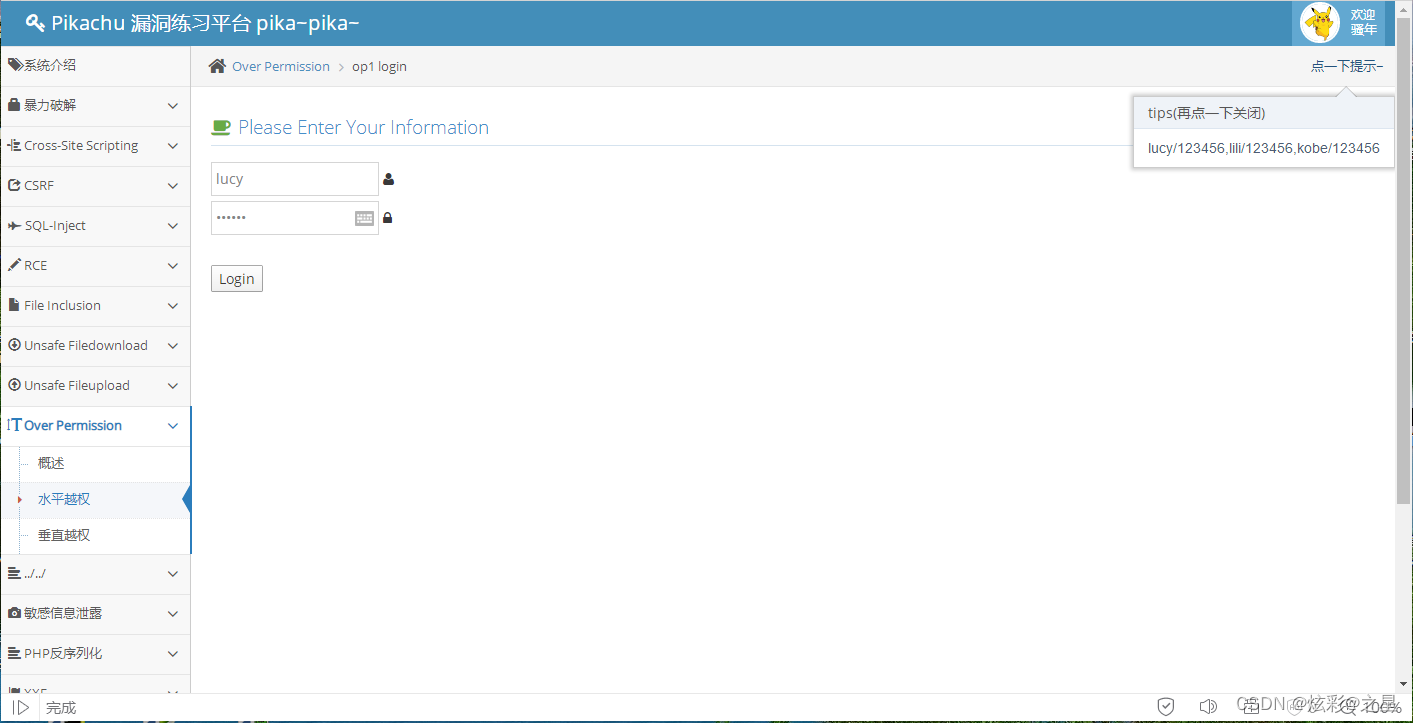Focus the username field containing lucy
The image size is (1413, 723).
[x=295, y=179]
